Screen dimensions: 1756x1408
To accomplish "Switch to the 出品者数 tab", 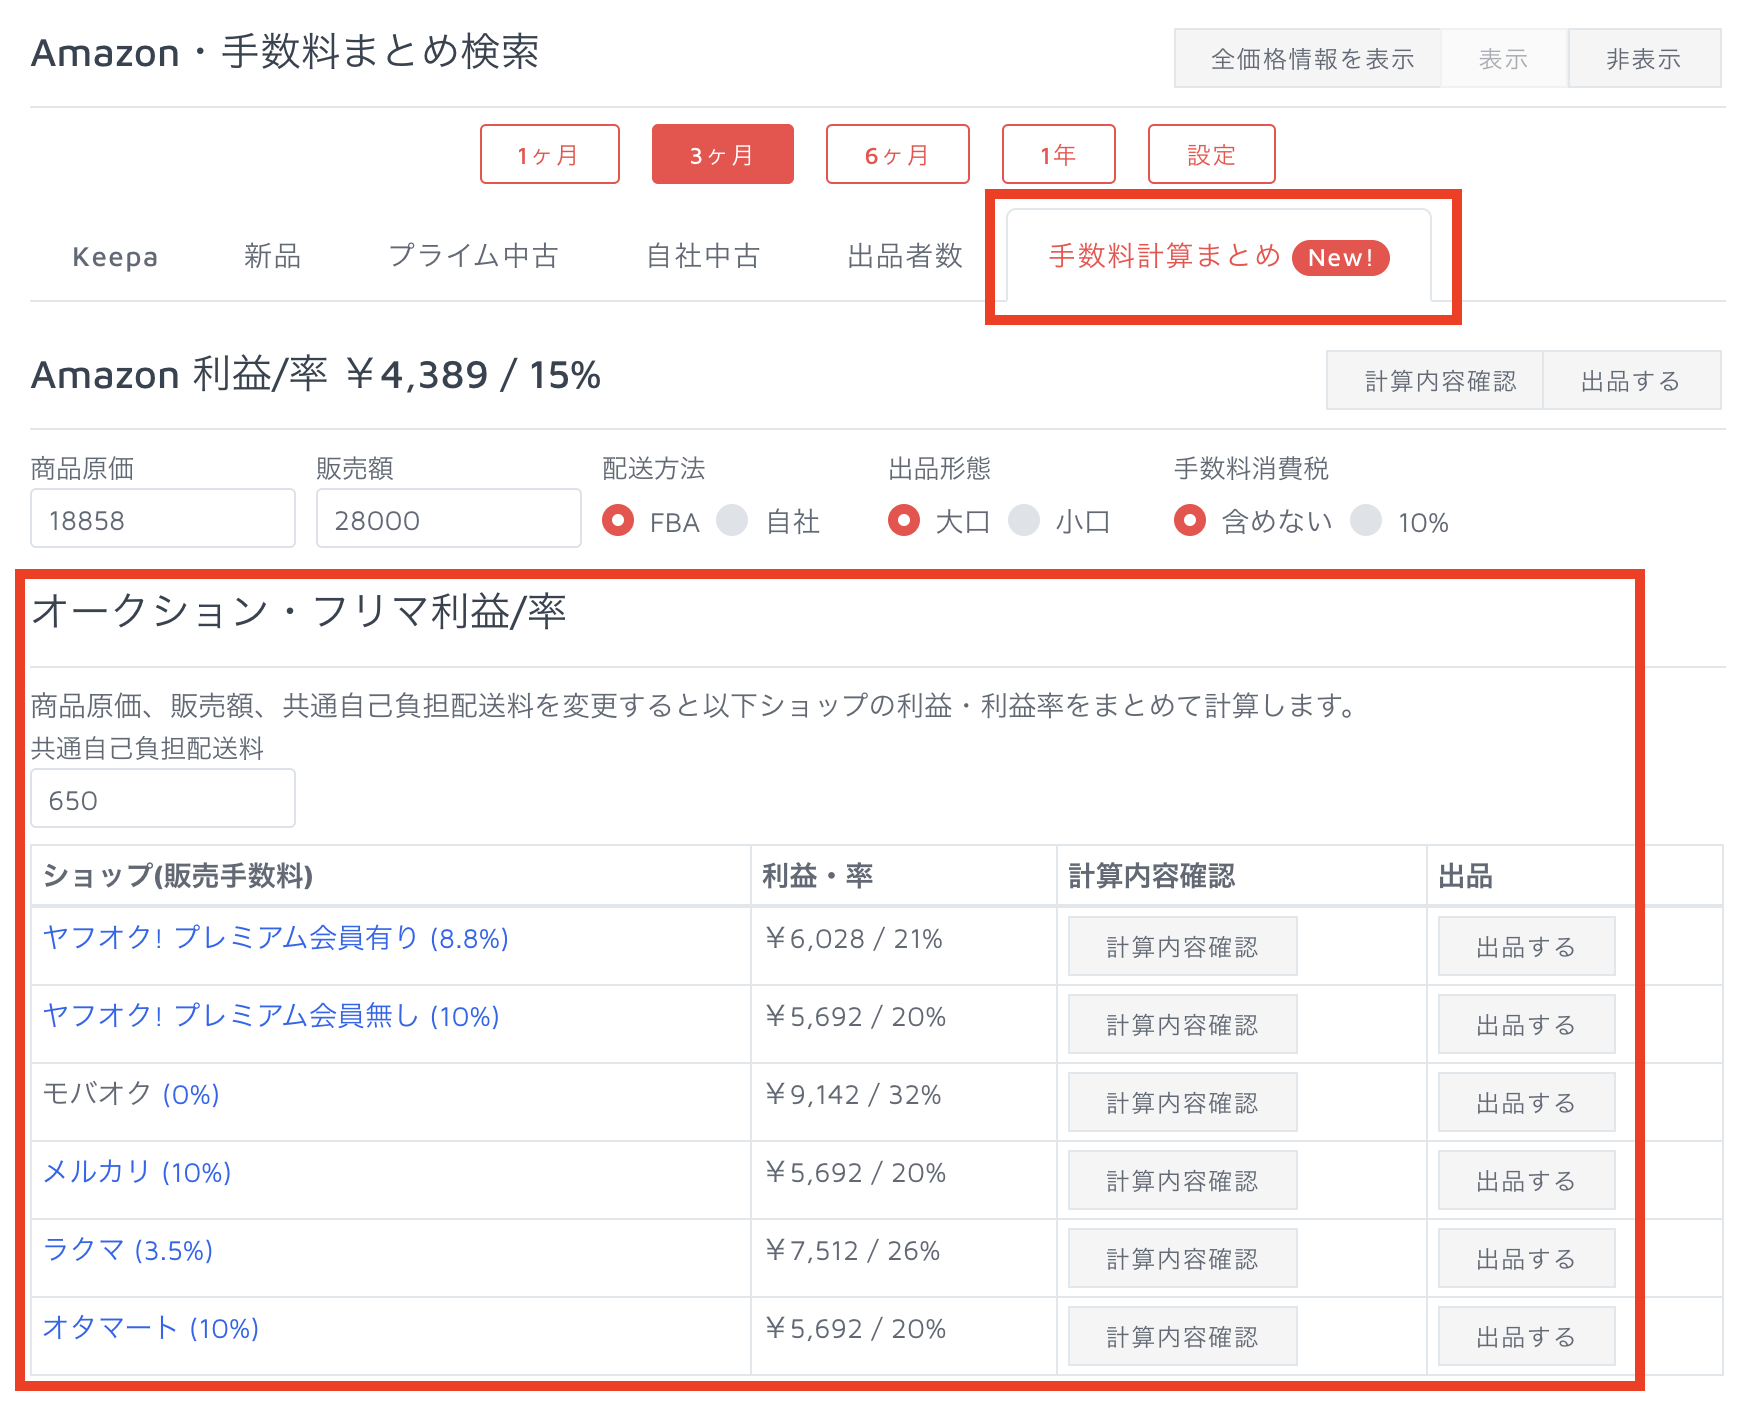I will click(x=903, y=257).
